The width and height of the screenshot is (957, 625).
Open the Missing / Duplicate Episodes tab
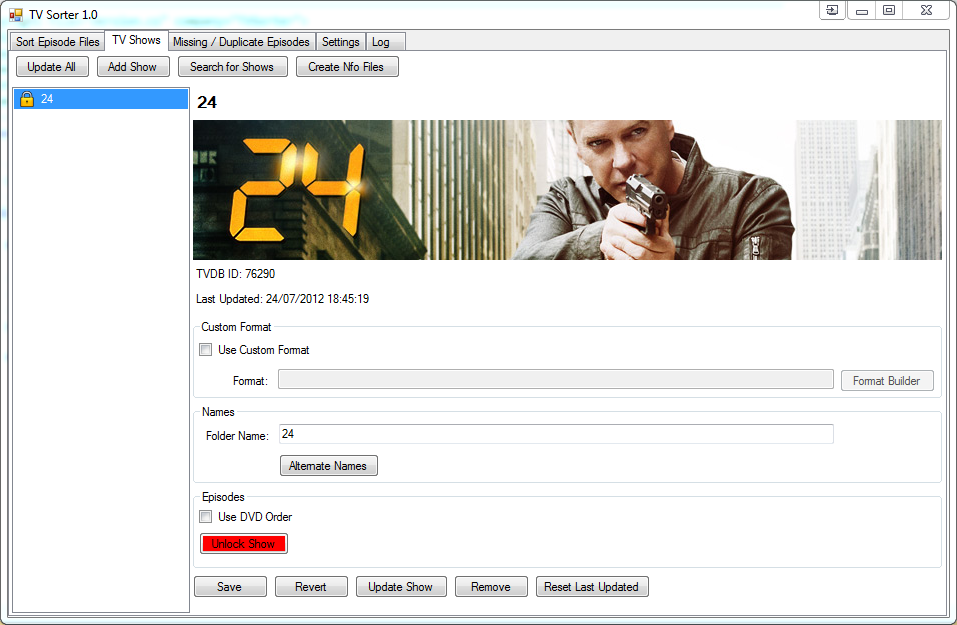pos(241,42)
